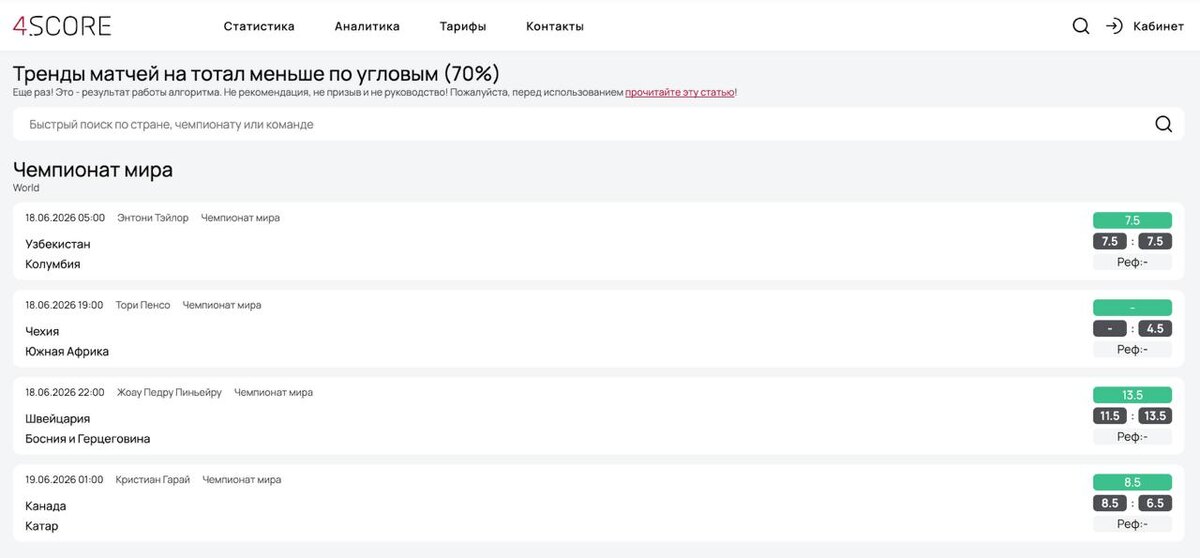Screen dimensions: 1200x558
Task: Open the Аналитика menu
Action: [367, 26]
